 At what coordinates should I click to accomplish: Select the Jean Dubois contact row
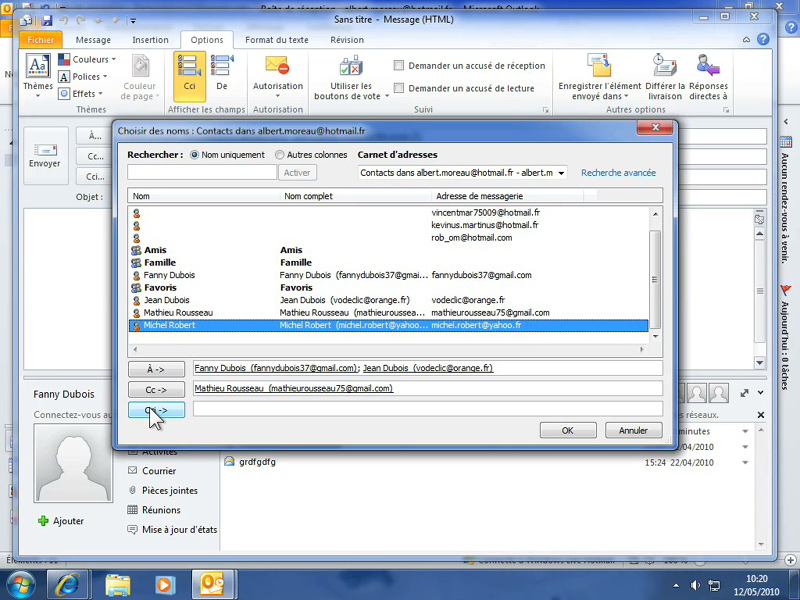[x=388, y=300]
